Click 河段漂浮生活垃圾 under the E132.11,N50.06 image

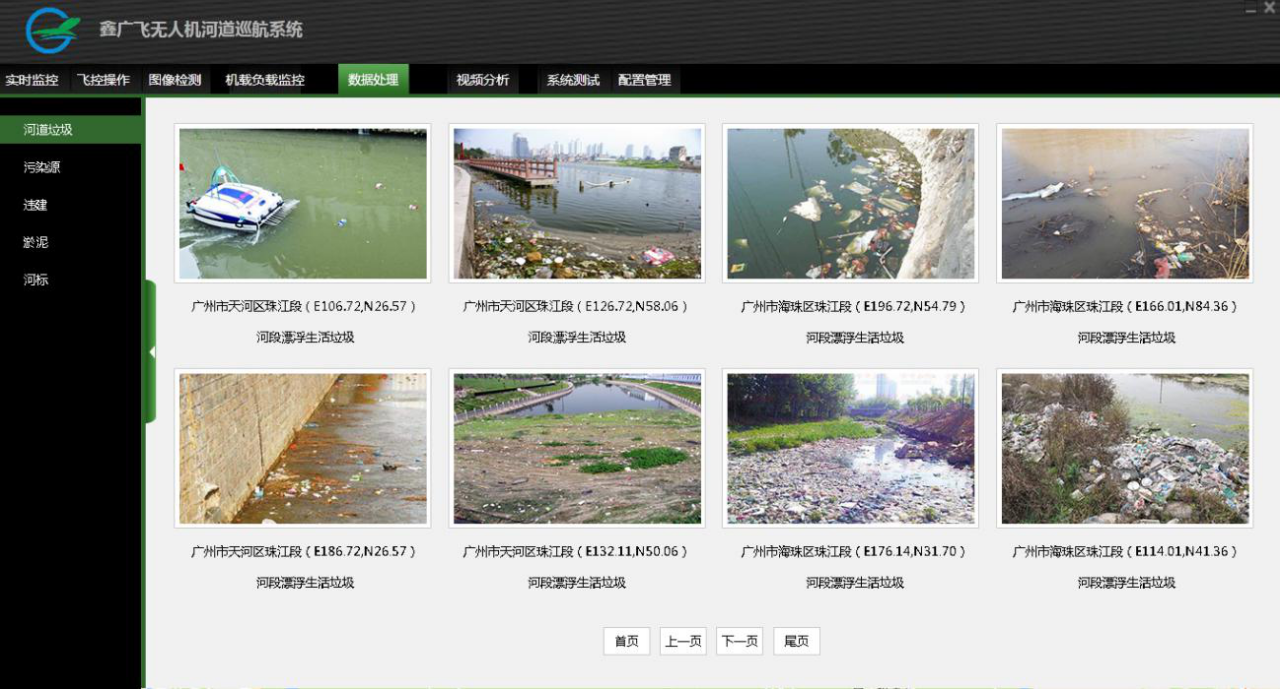click(x=577, y=583)
